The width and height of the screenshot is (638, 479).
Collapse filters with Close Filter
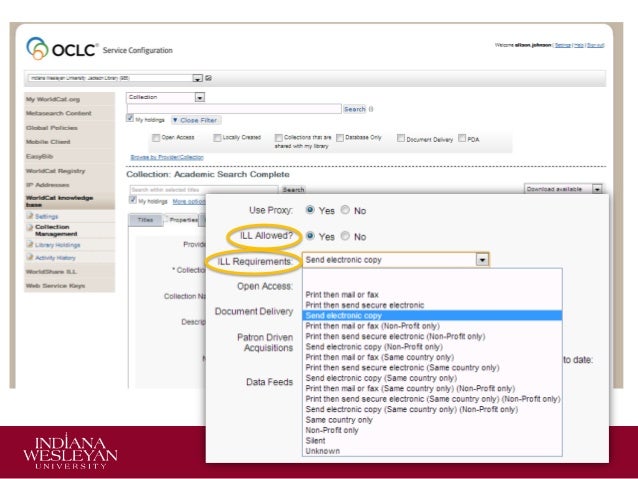(x=196, y=120)
